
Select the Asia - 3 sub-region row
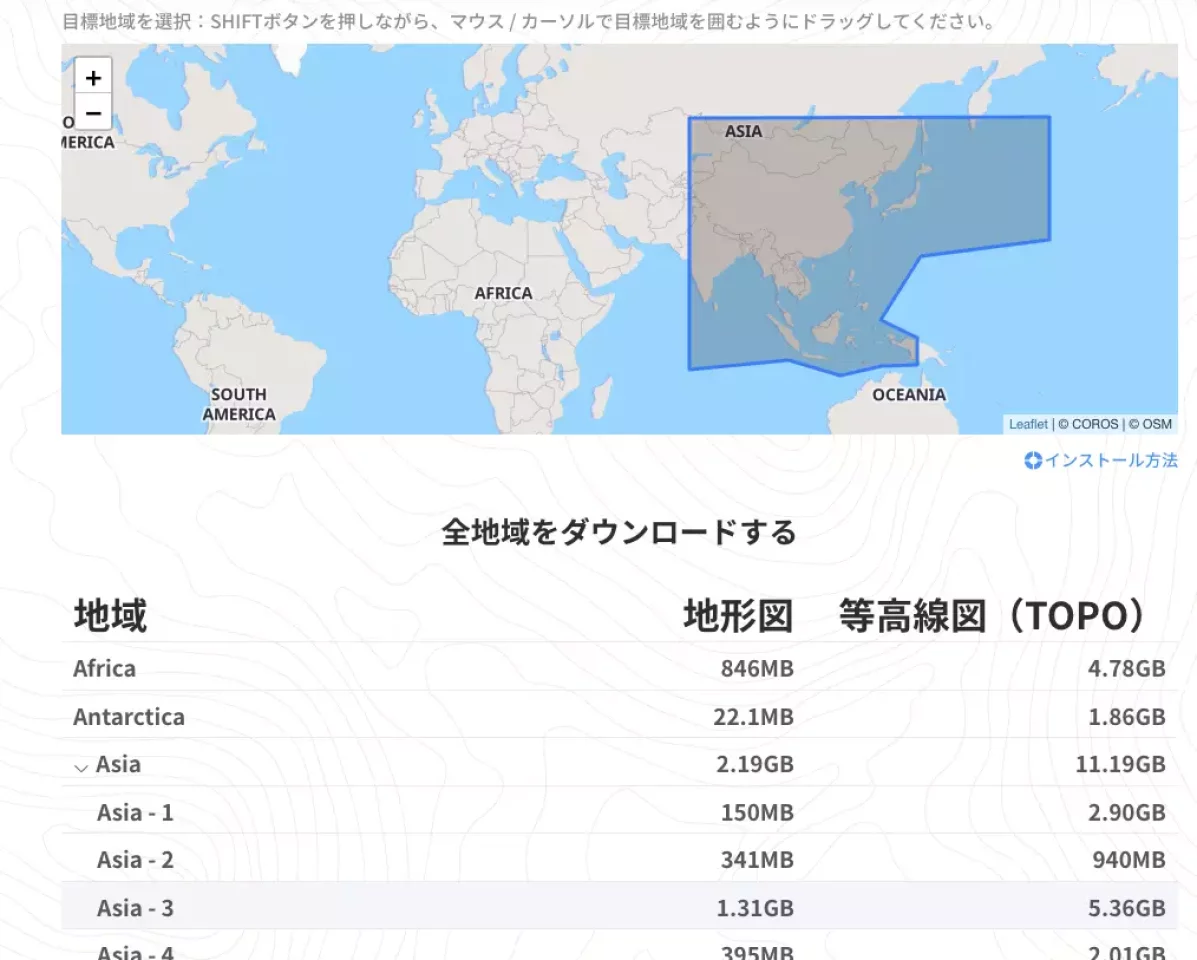(x=135, y=908)
